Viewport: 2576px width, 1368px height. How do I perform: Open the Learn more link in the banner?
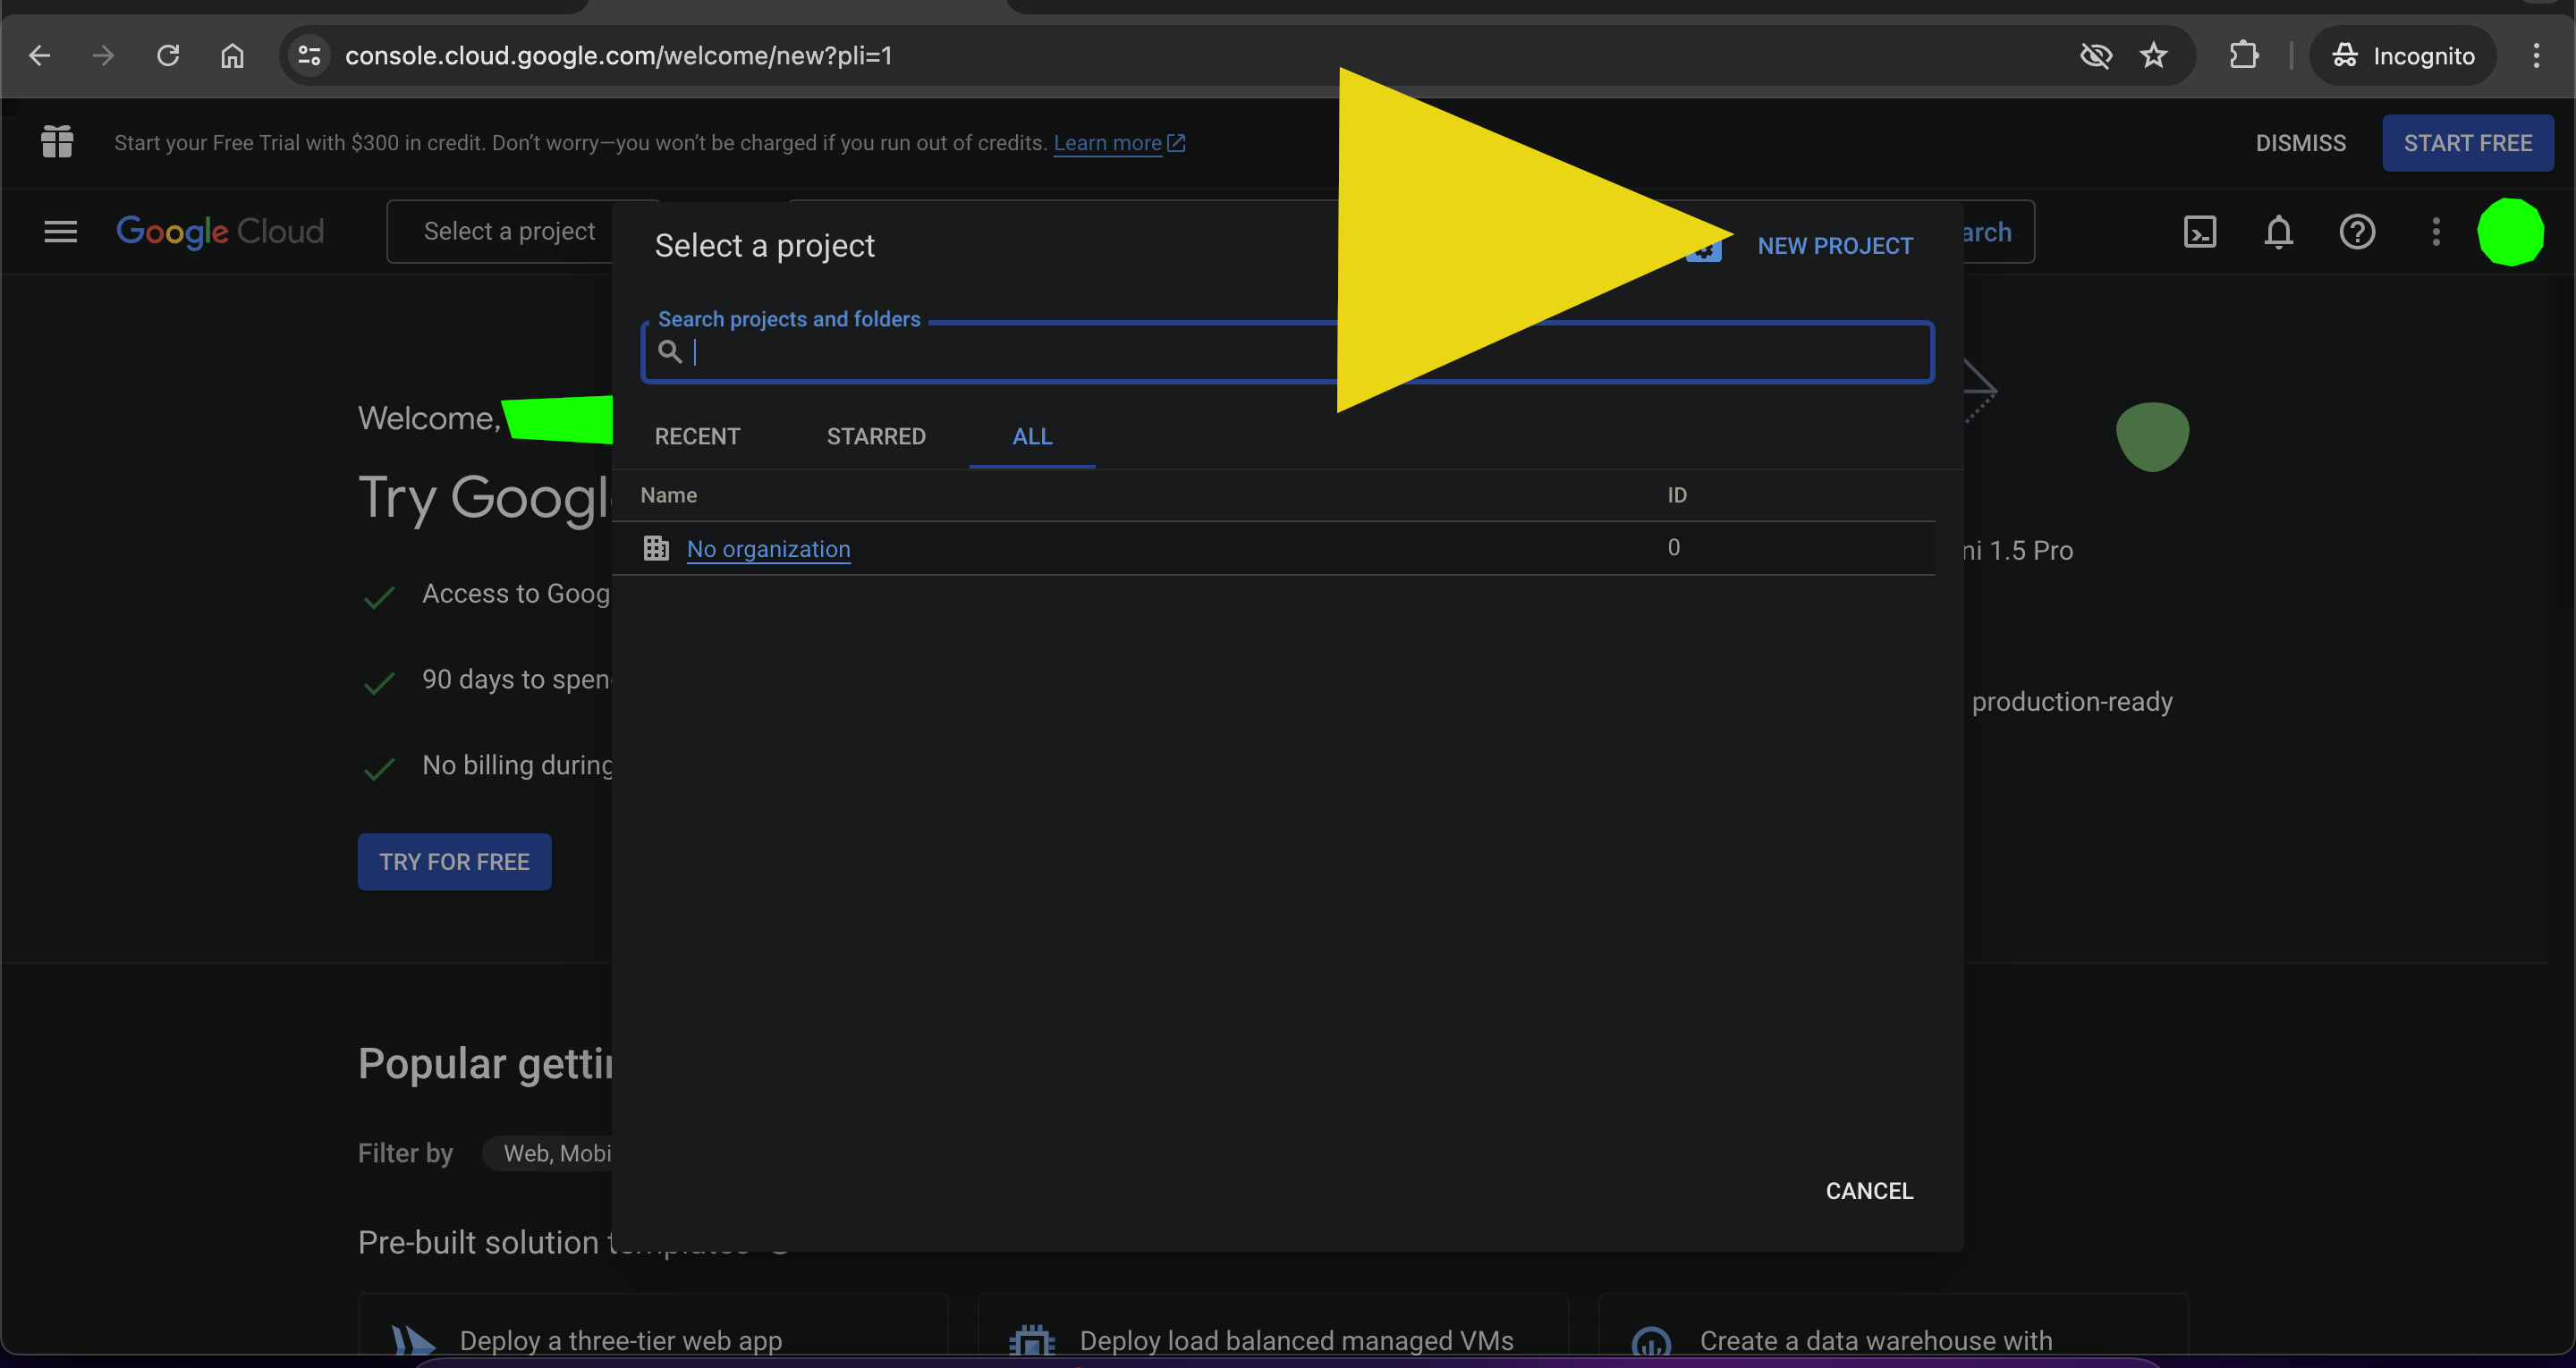coord(1118,143)
